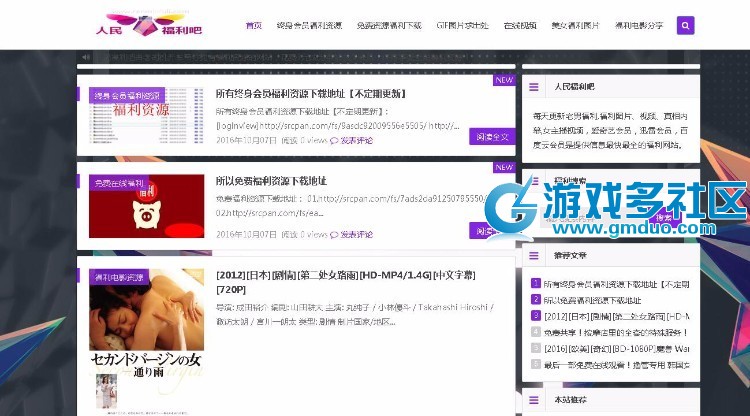Click the 终身会员福利资源 category tag on thumbnail
Screen dimensions: 750x416
click(127, 96)
